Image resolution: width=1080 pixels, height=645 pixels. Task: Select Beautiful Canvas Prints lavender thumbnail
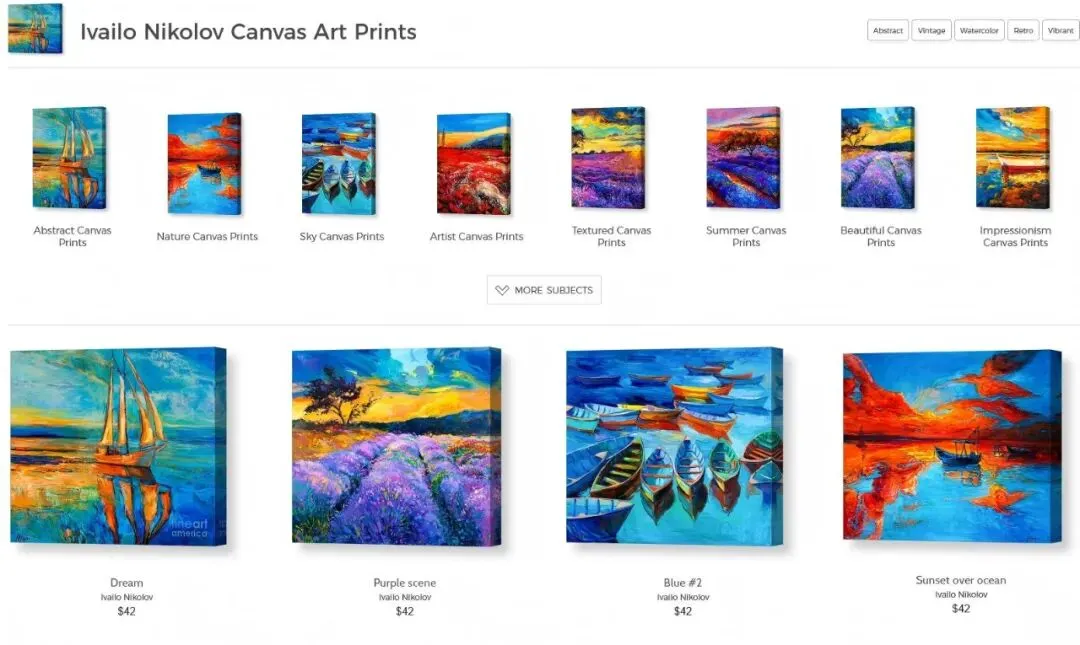tap(878, 158)
